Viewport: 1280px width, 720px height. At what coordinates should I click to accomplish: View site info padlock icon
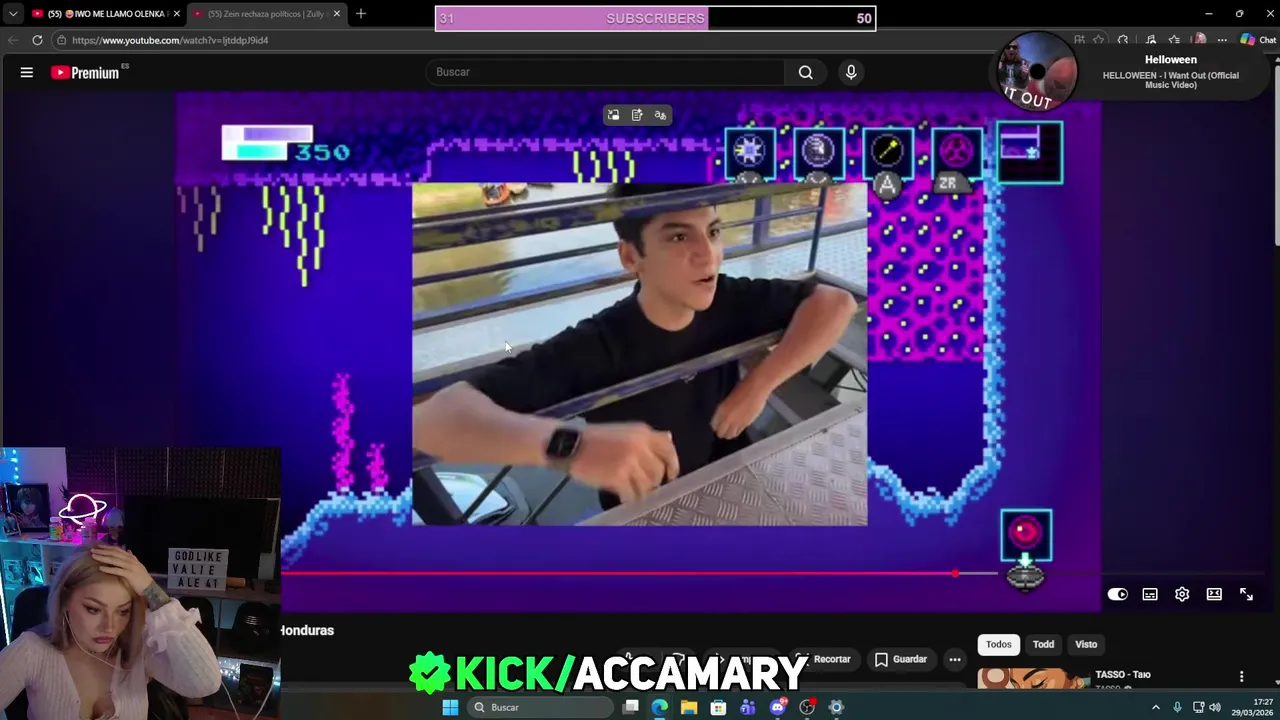[x=61, y=40]
